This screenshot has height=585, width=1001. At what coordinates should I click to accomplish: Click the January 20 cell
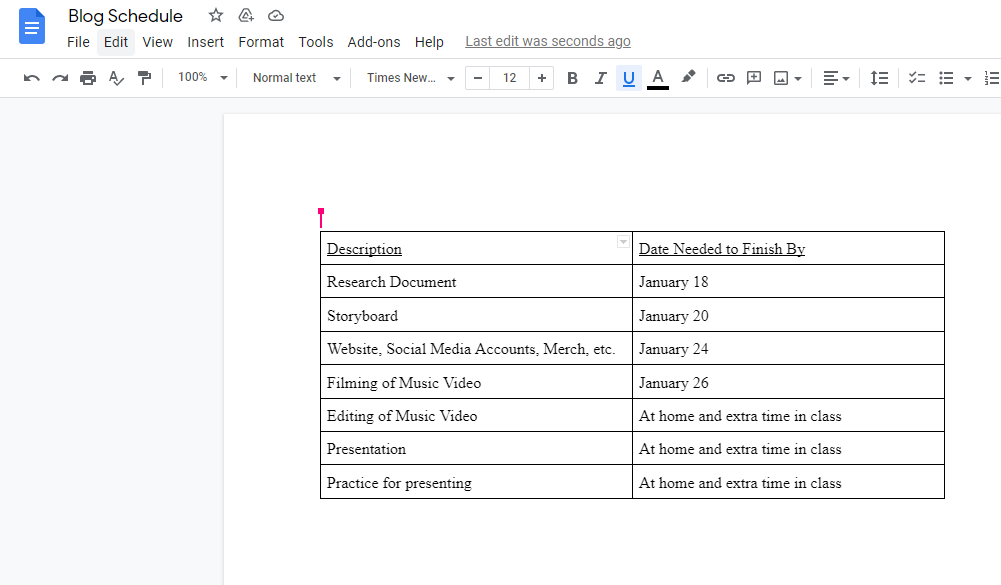pyautogui.click(x=788, y=315)
